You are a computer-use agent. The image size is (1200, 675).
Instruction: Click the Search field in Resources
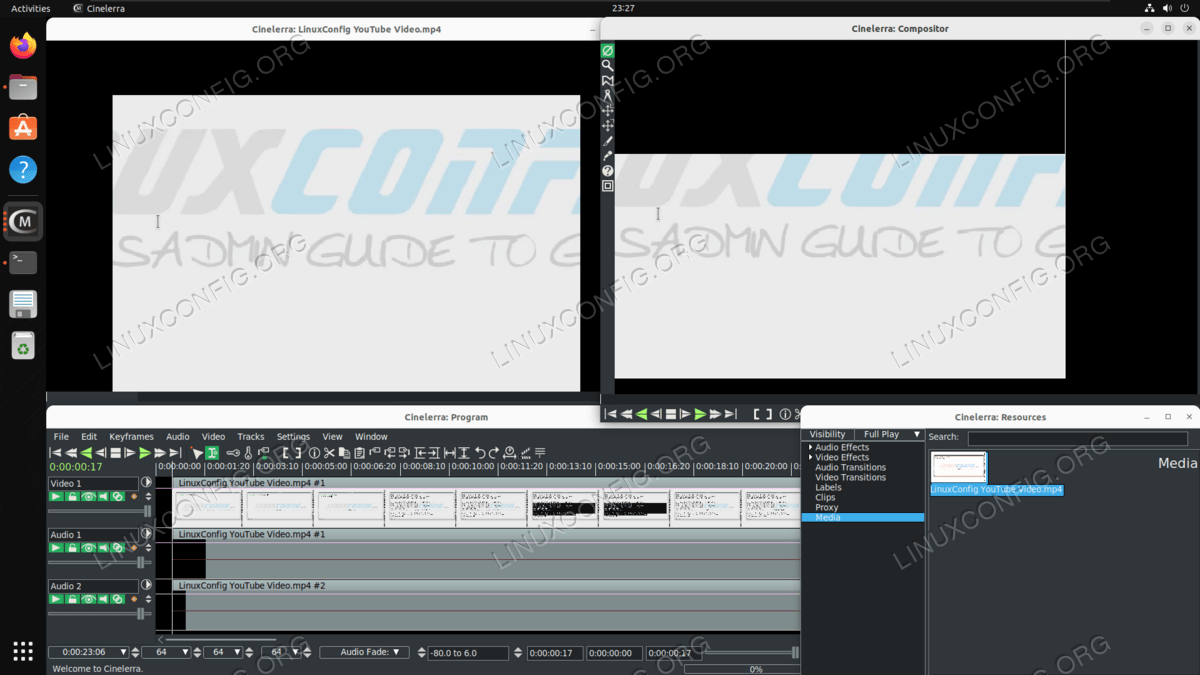[x=1077, y=438]
